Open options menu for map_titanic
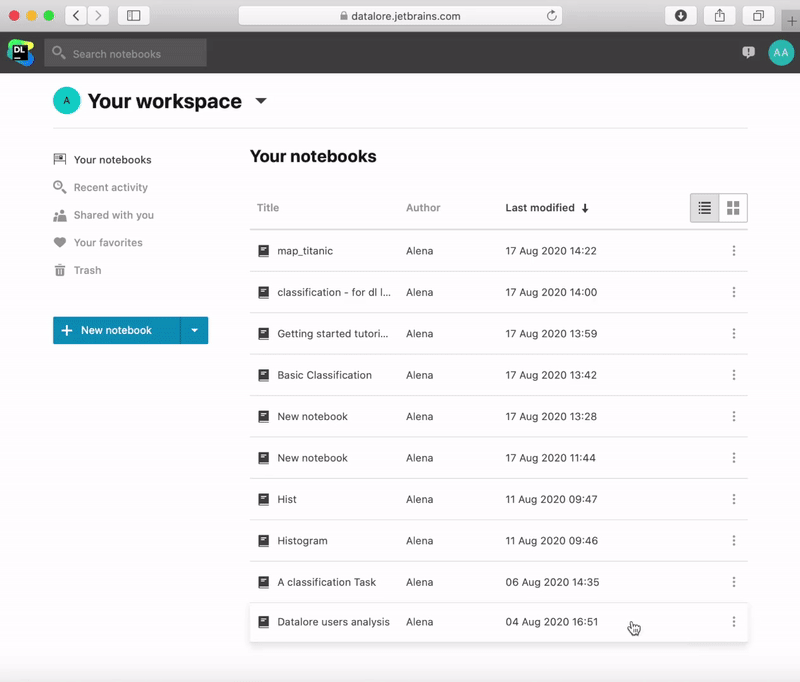The width and height of the screenshot is (800, 682). tap(734, 250)
